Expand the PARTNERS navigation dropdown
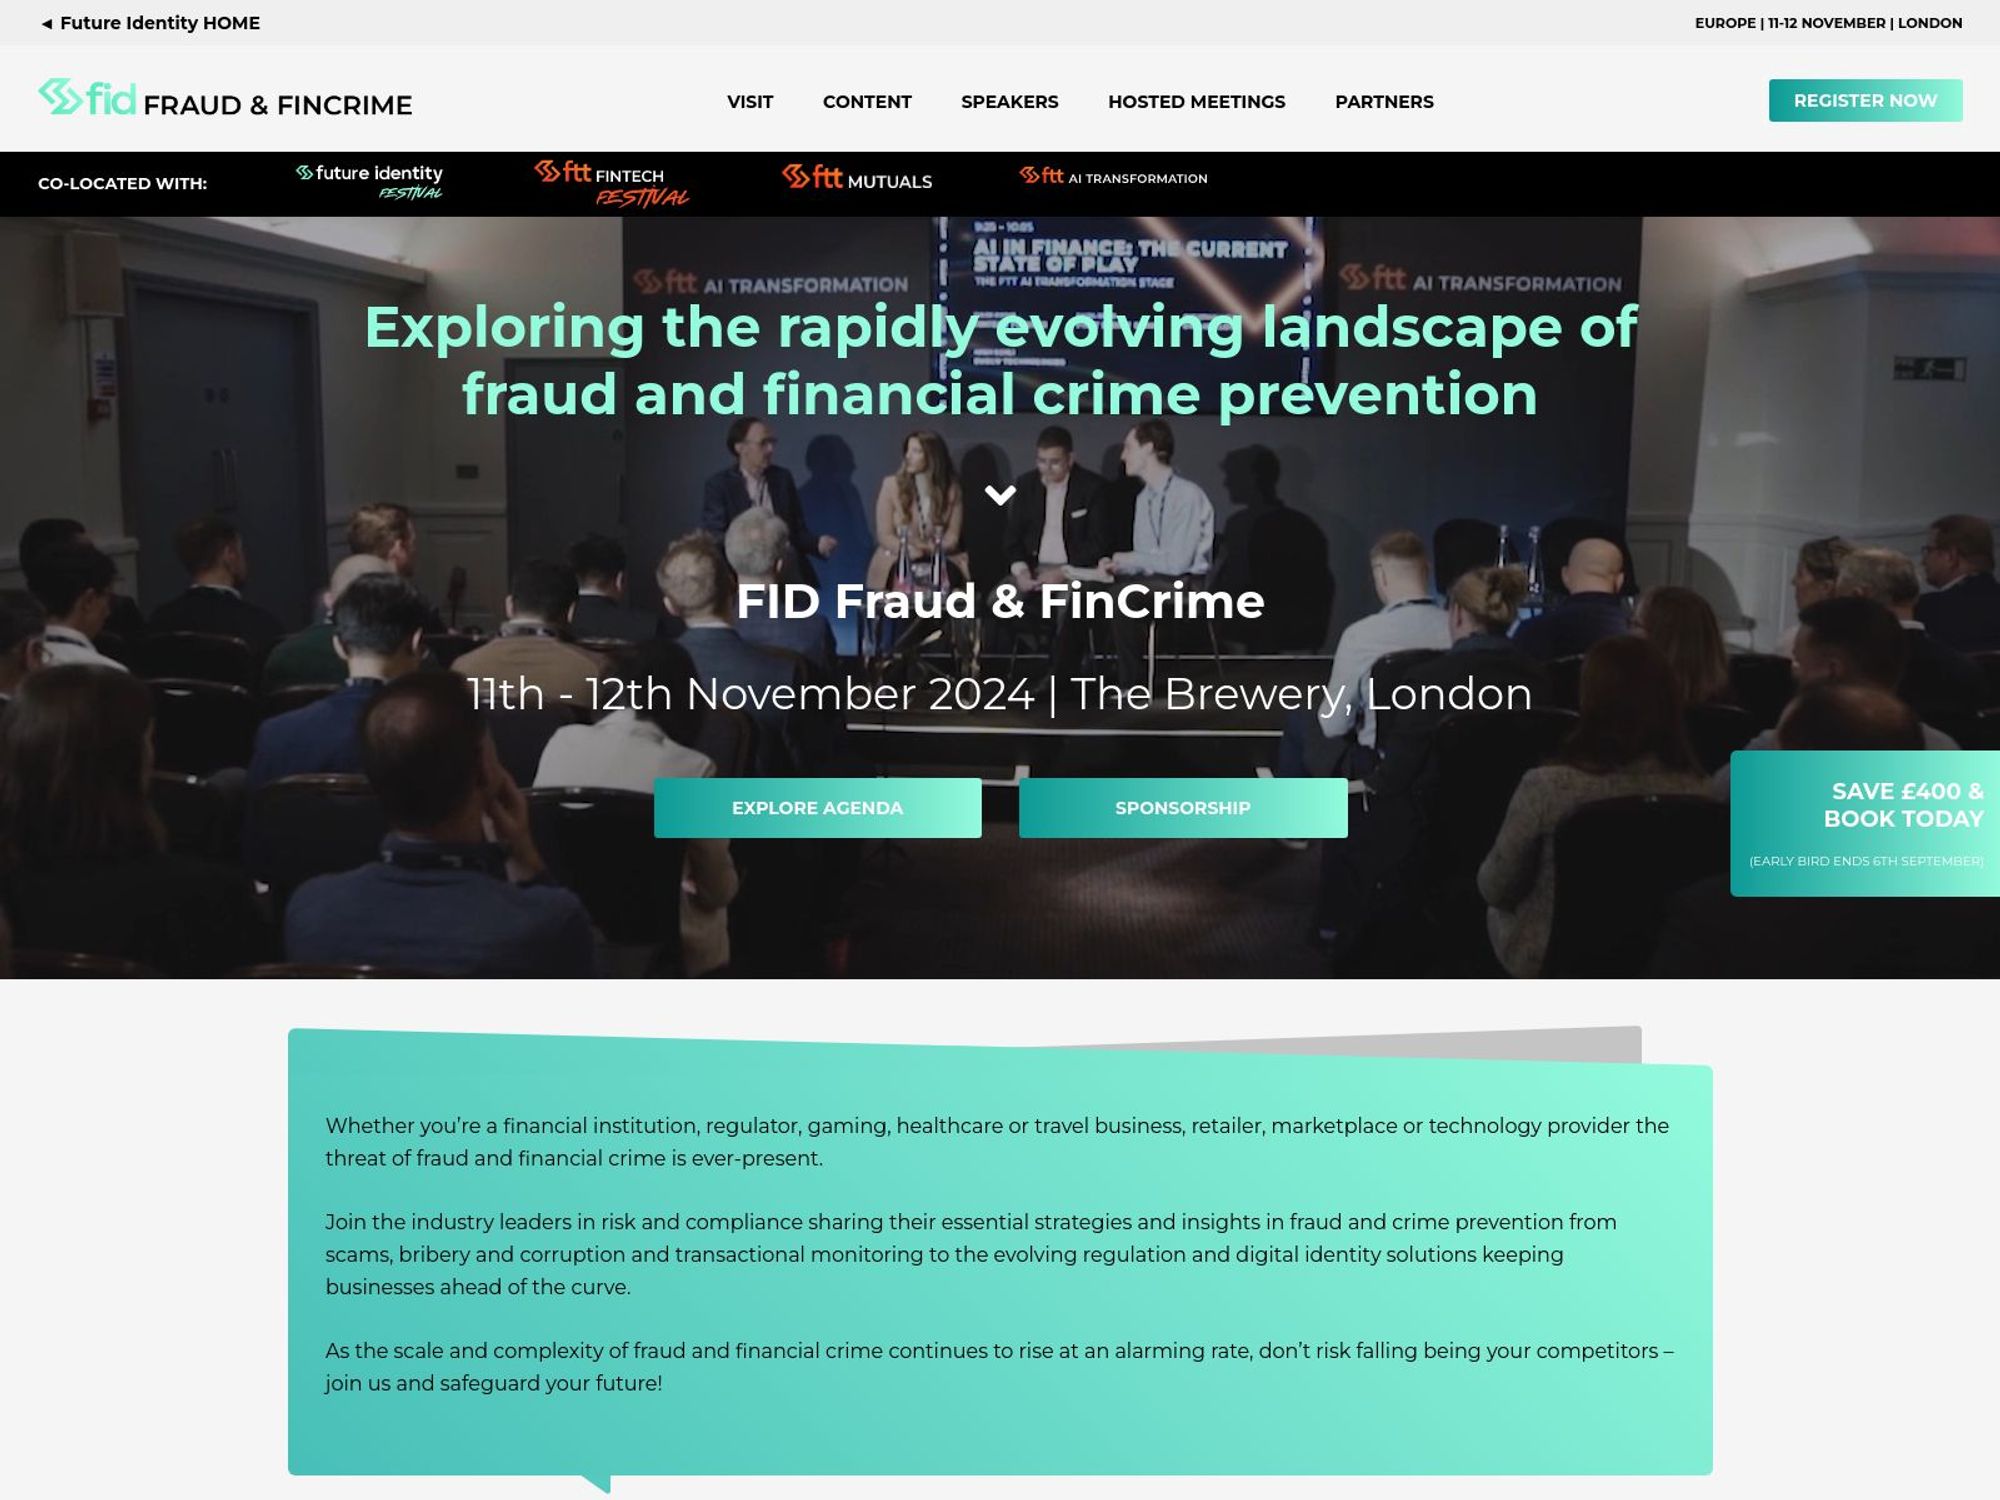 (1384, 101)
